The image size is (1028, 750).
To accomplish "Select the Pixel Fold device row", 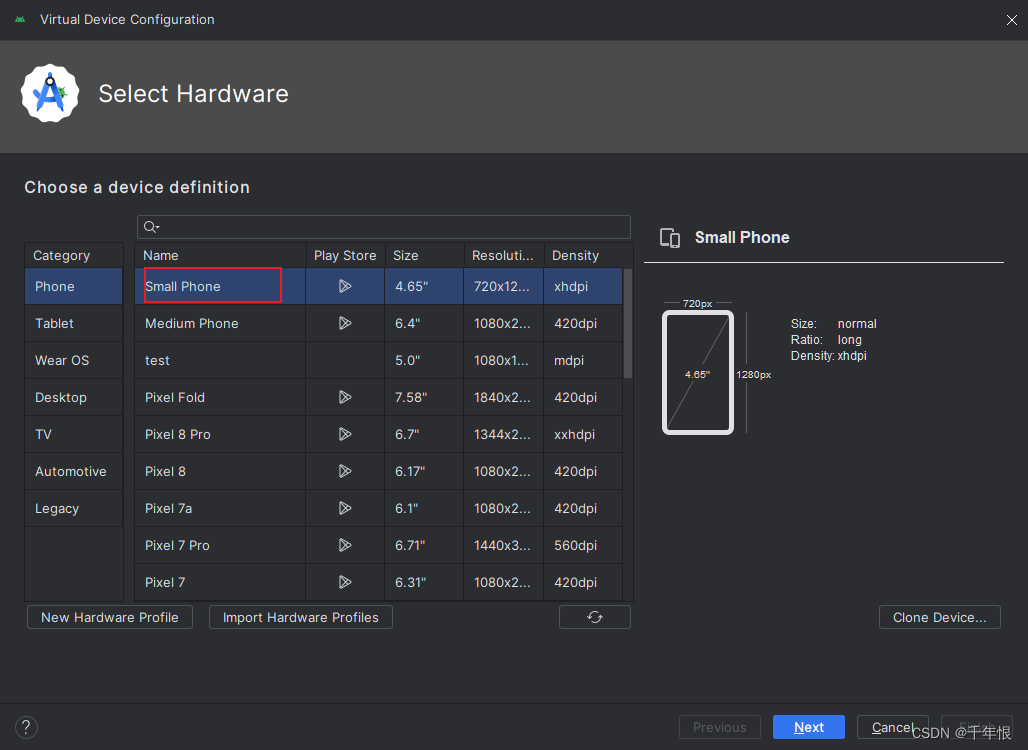I will (378, 397).
